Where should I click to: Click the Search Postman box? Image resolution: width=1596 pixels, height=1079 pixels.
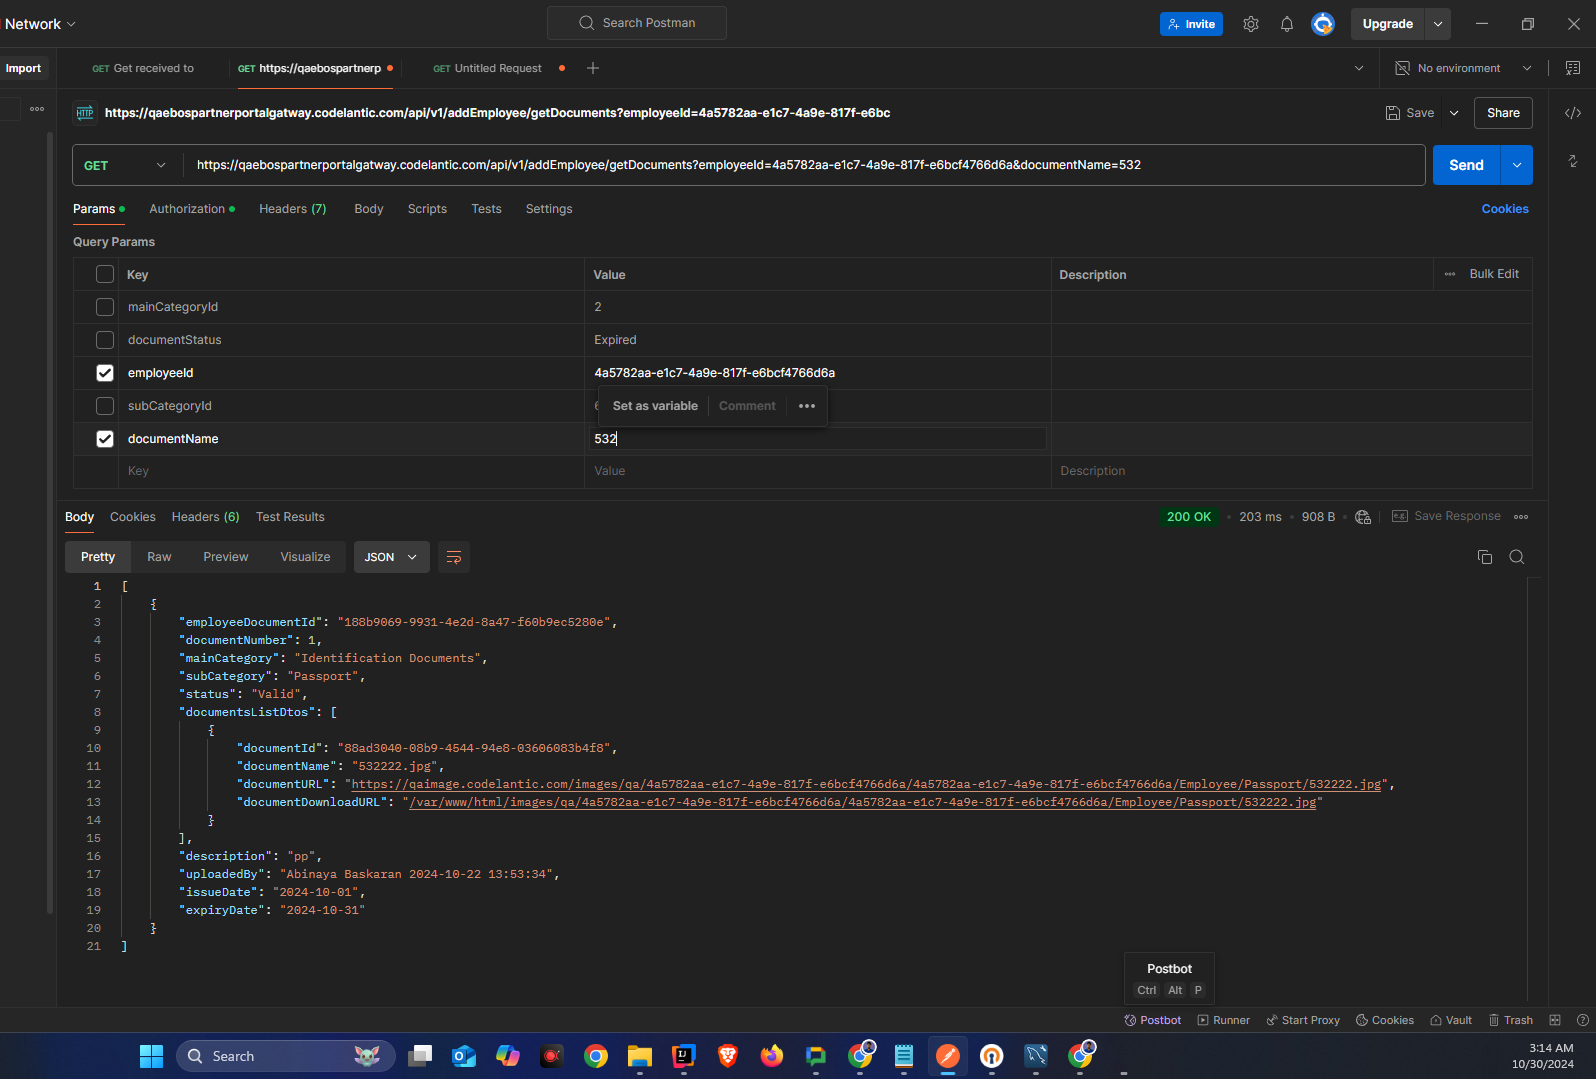pyautogui.click(x=637, y=23)
